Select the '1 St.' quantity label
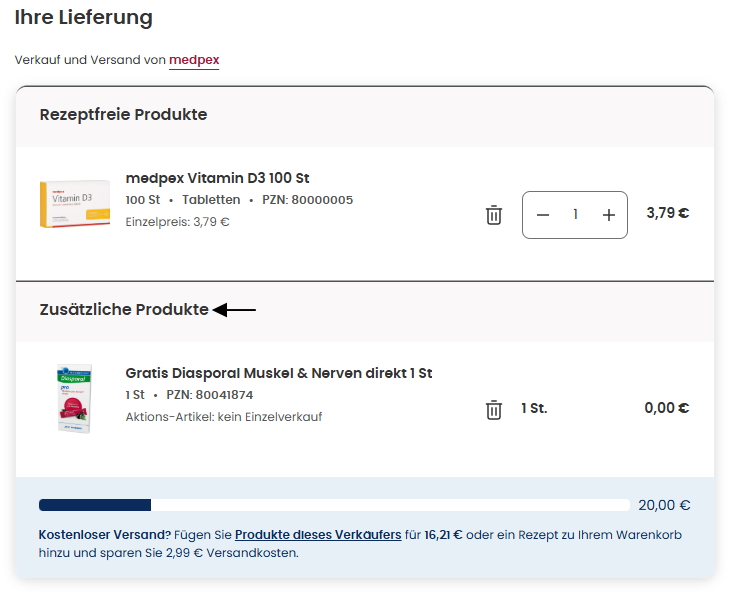The height and width of the screenshot is (598, 743). [534, 408]
